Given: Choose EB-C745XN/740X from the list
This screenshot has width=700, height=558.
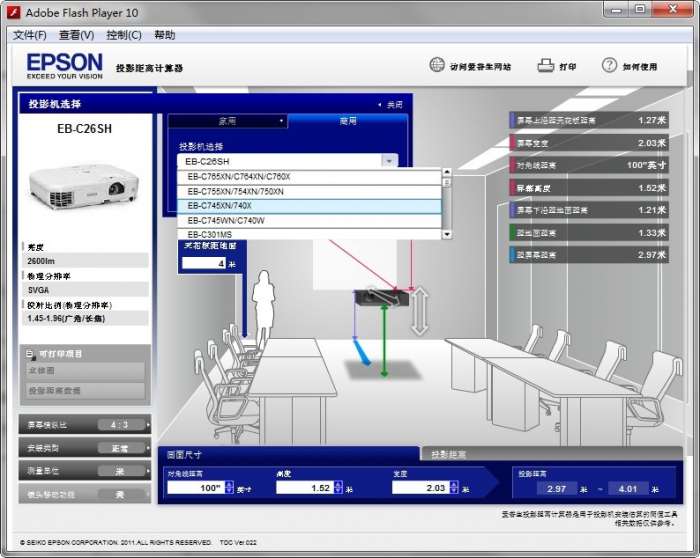Looking at the screenshot, I should point(309,206).
